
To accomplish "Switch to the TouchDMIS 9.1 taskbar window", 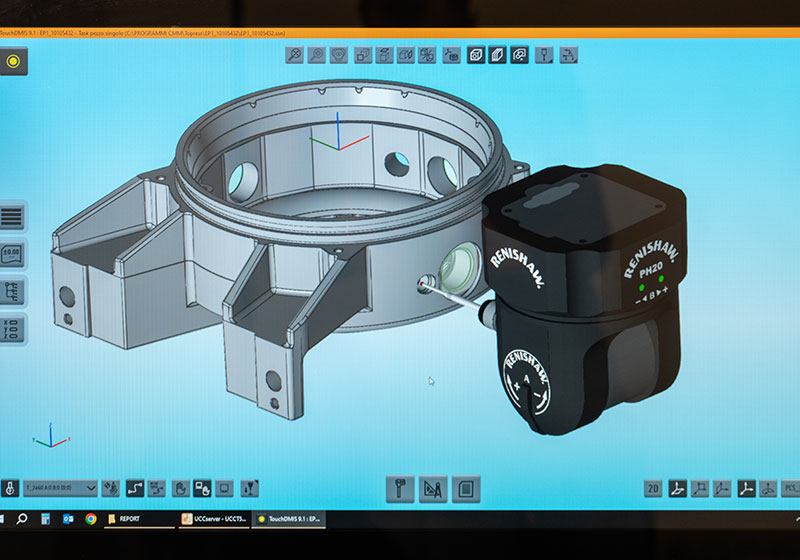I will pos(289,519).
